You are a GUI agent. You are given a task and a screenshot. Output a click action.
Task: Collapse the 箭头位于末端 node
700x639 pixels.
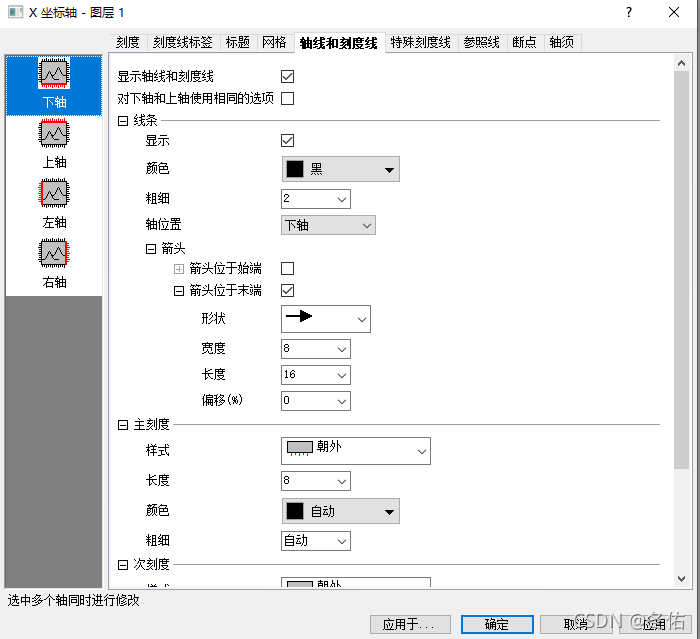pos(179,291)
